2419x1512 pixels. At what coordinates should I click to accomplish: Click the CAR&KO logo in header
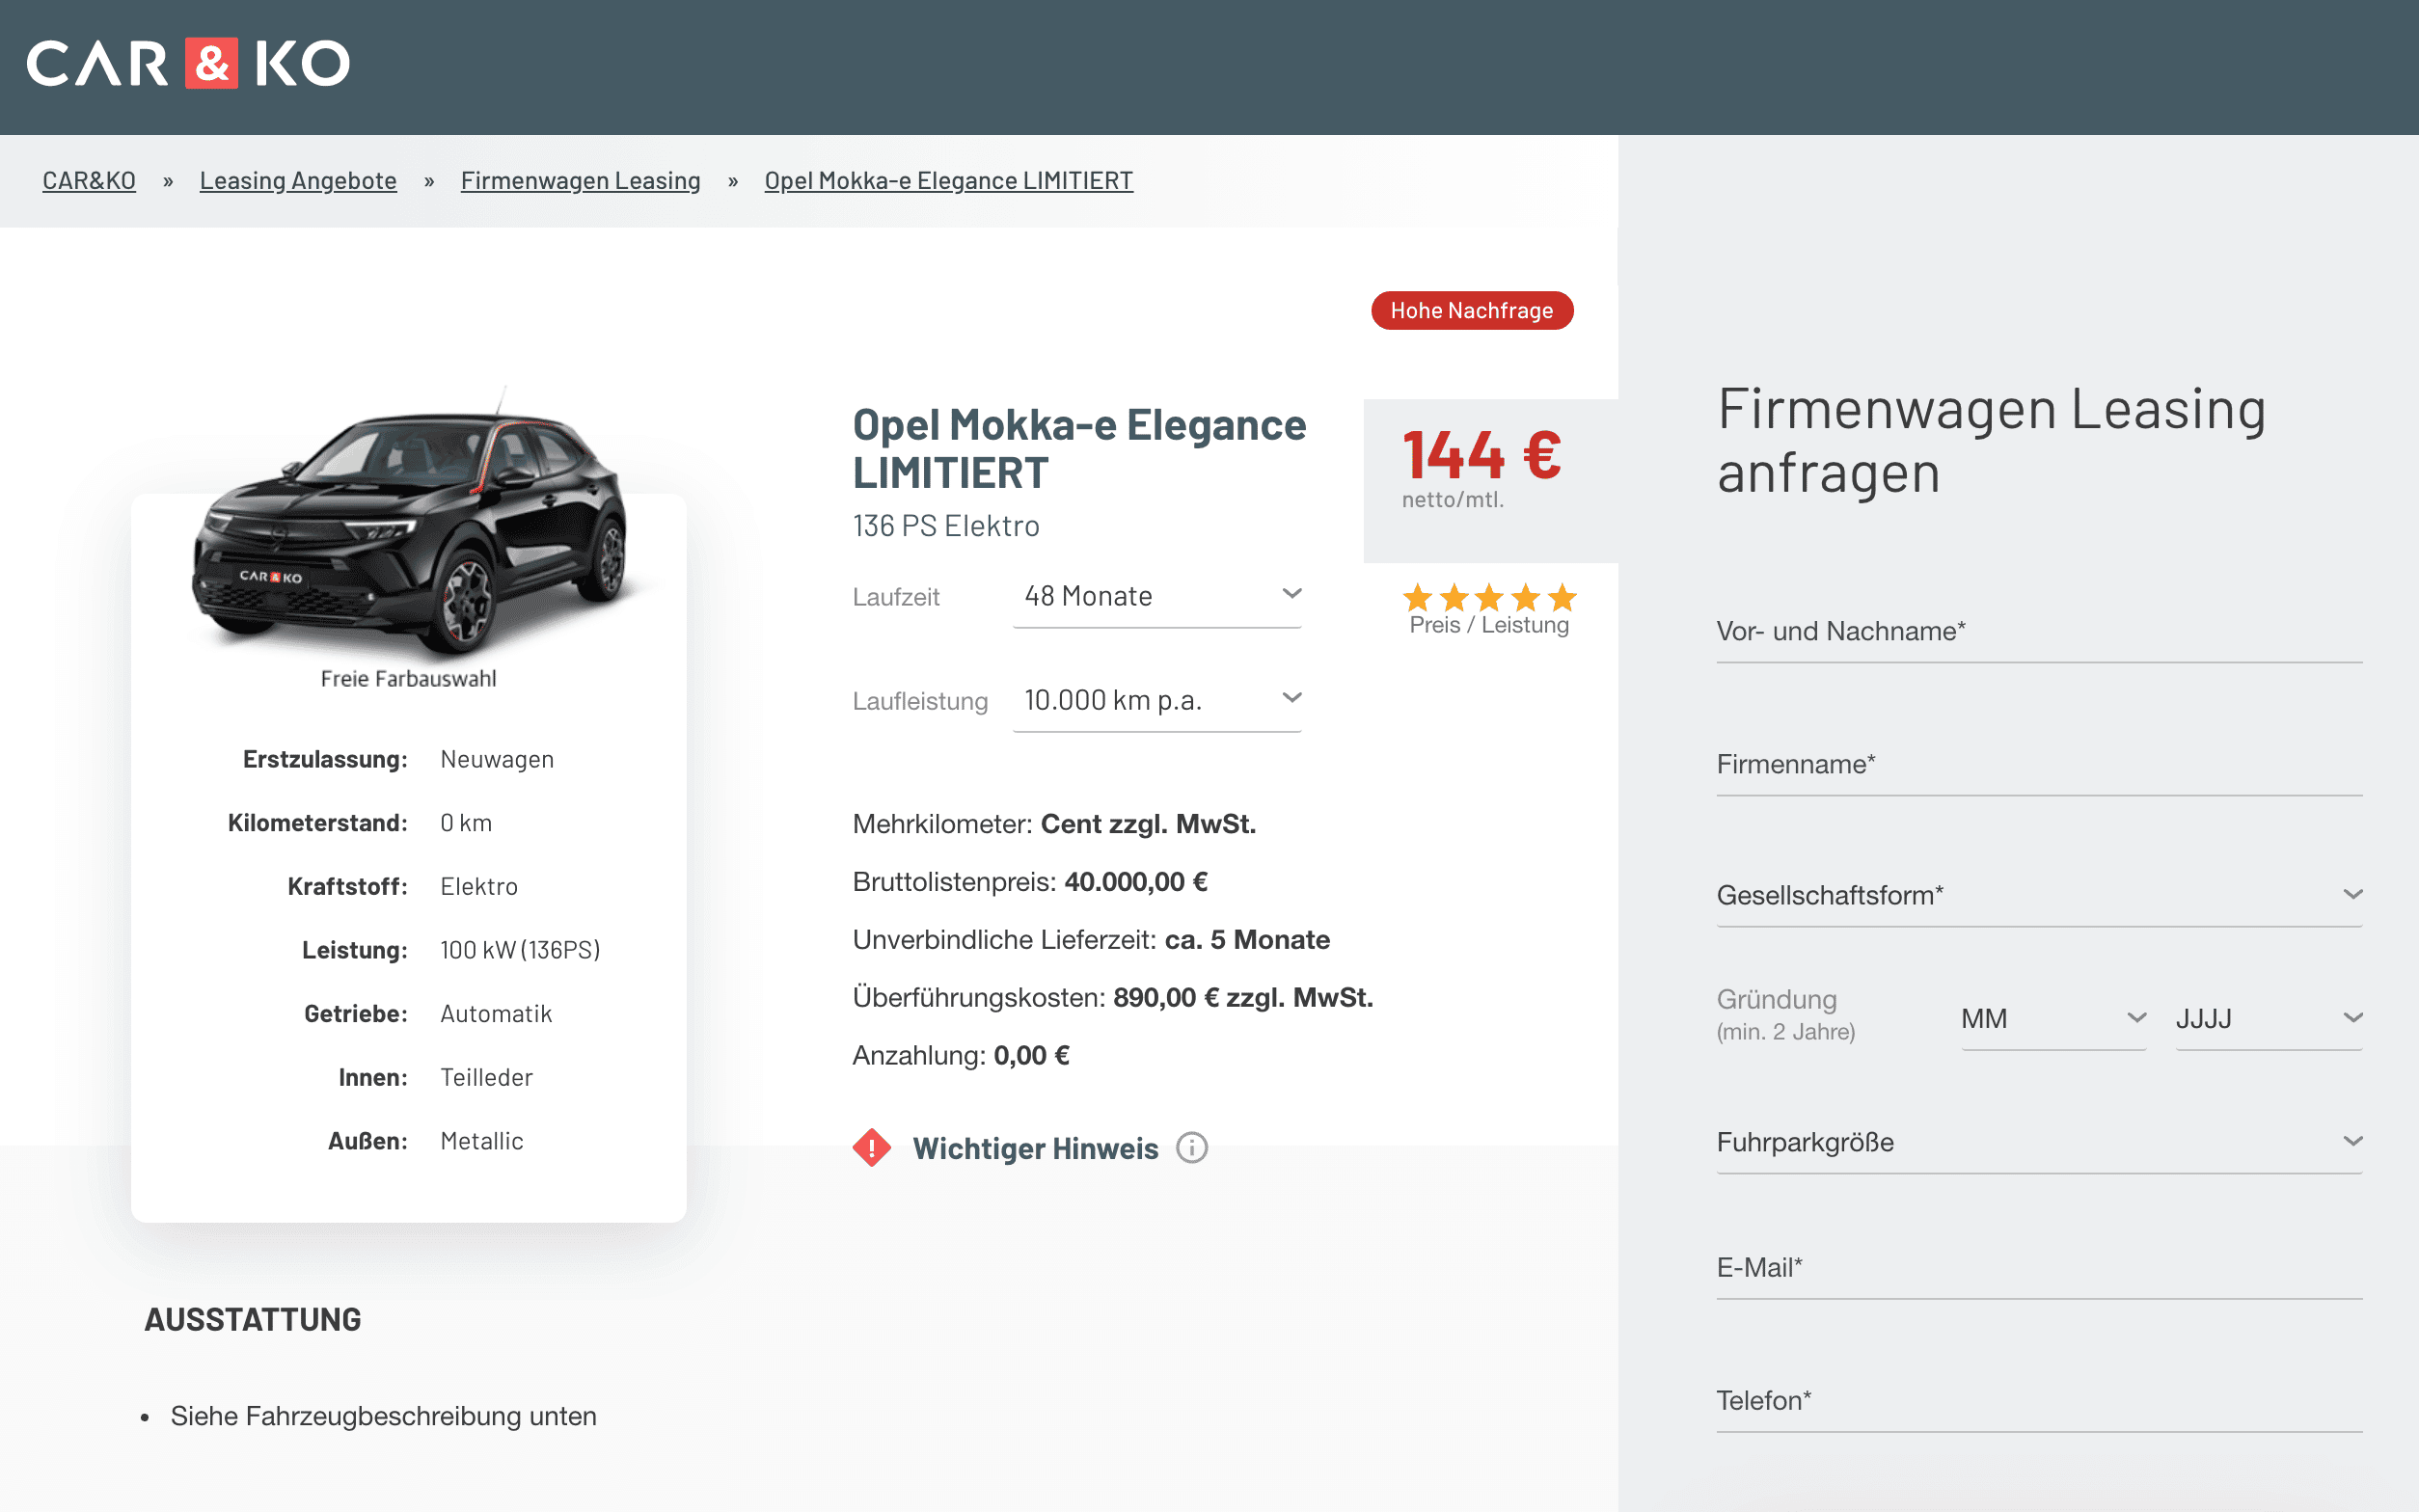pos(188,64)
